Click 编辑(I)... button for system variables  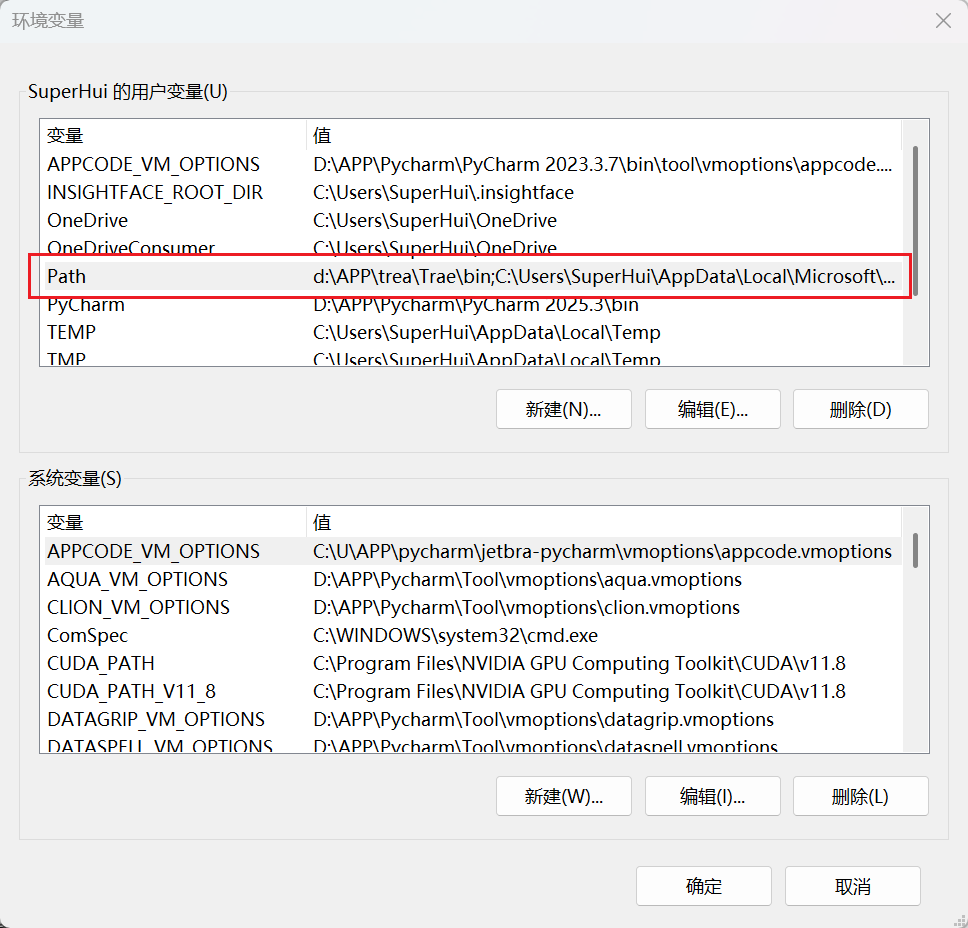coord(712,796)
